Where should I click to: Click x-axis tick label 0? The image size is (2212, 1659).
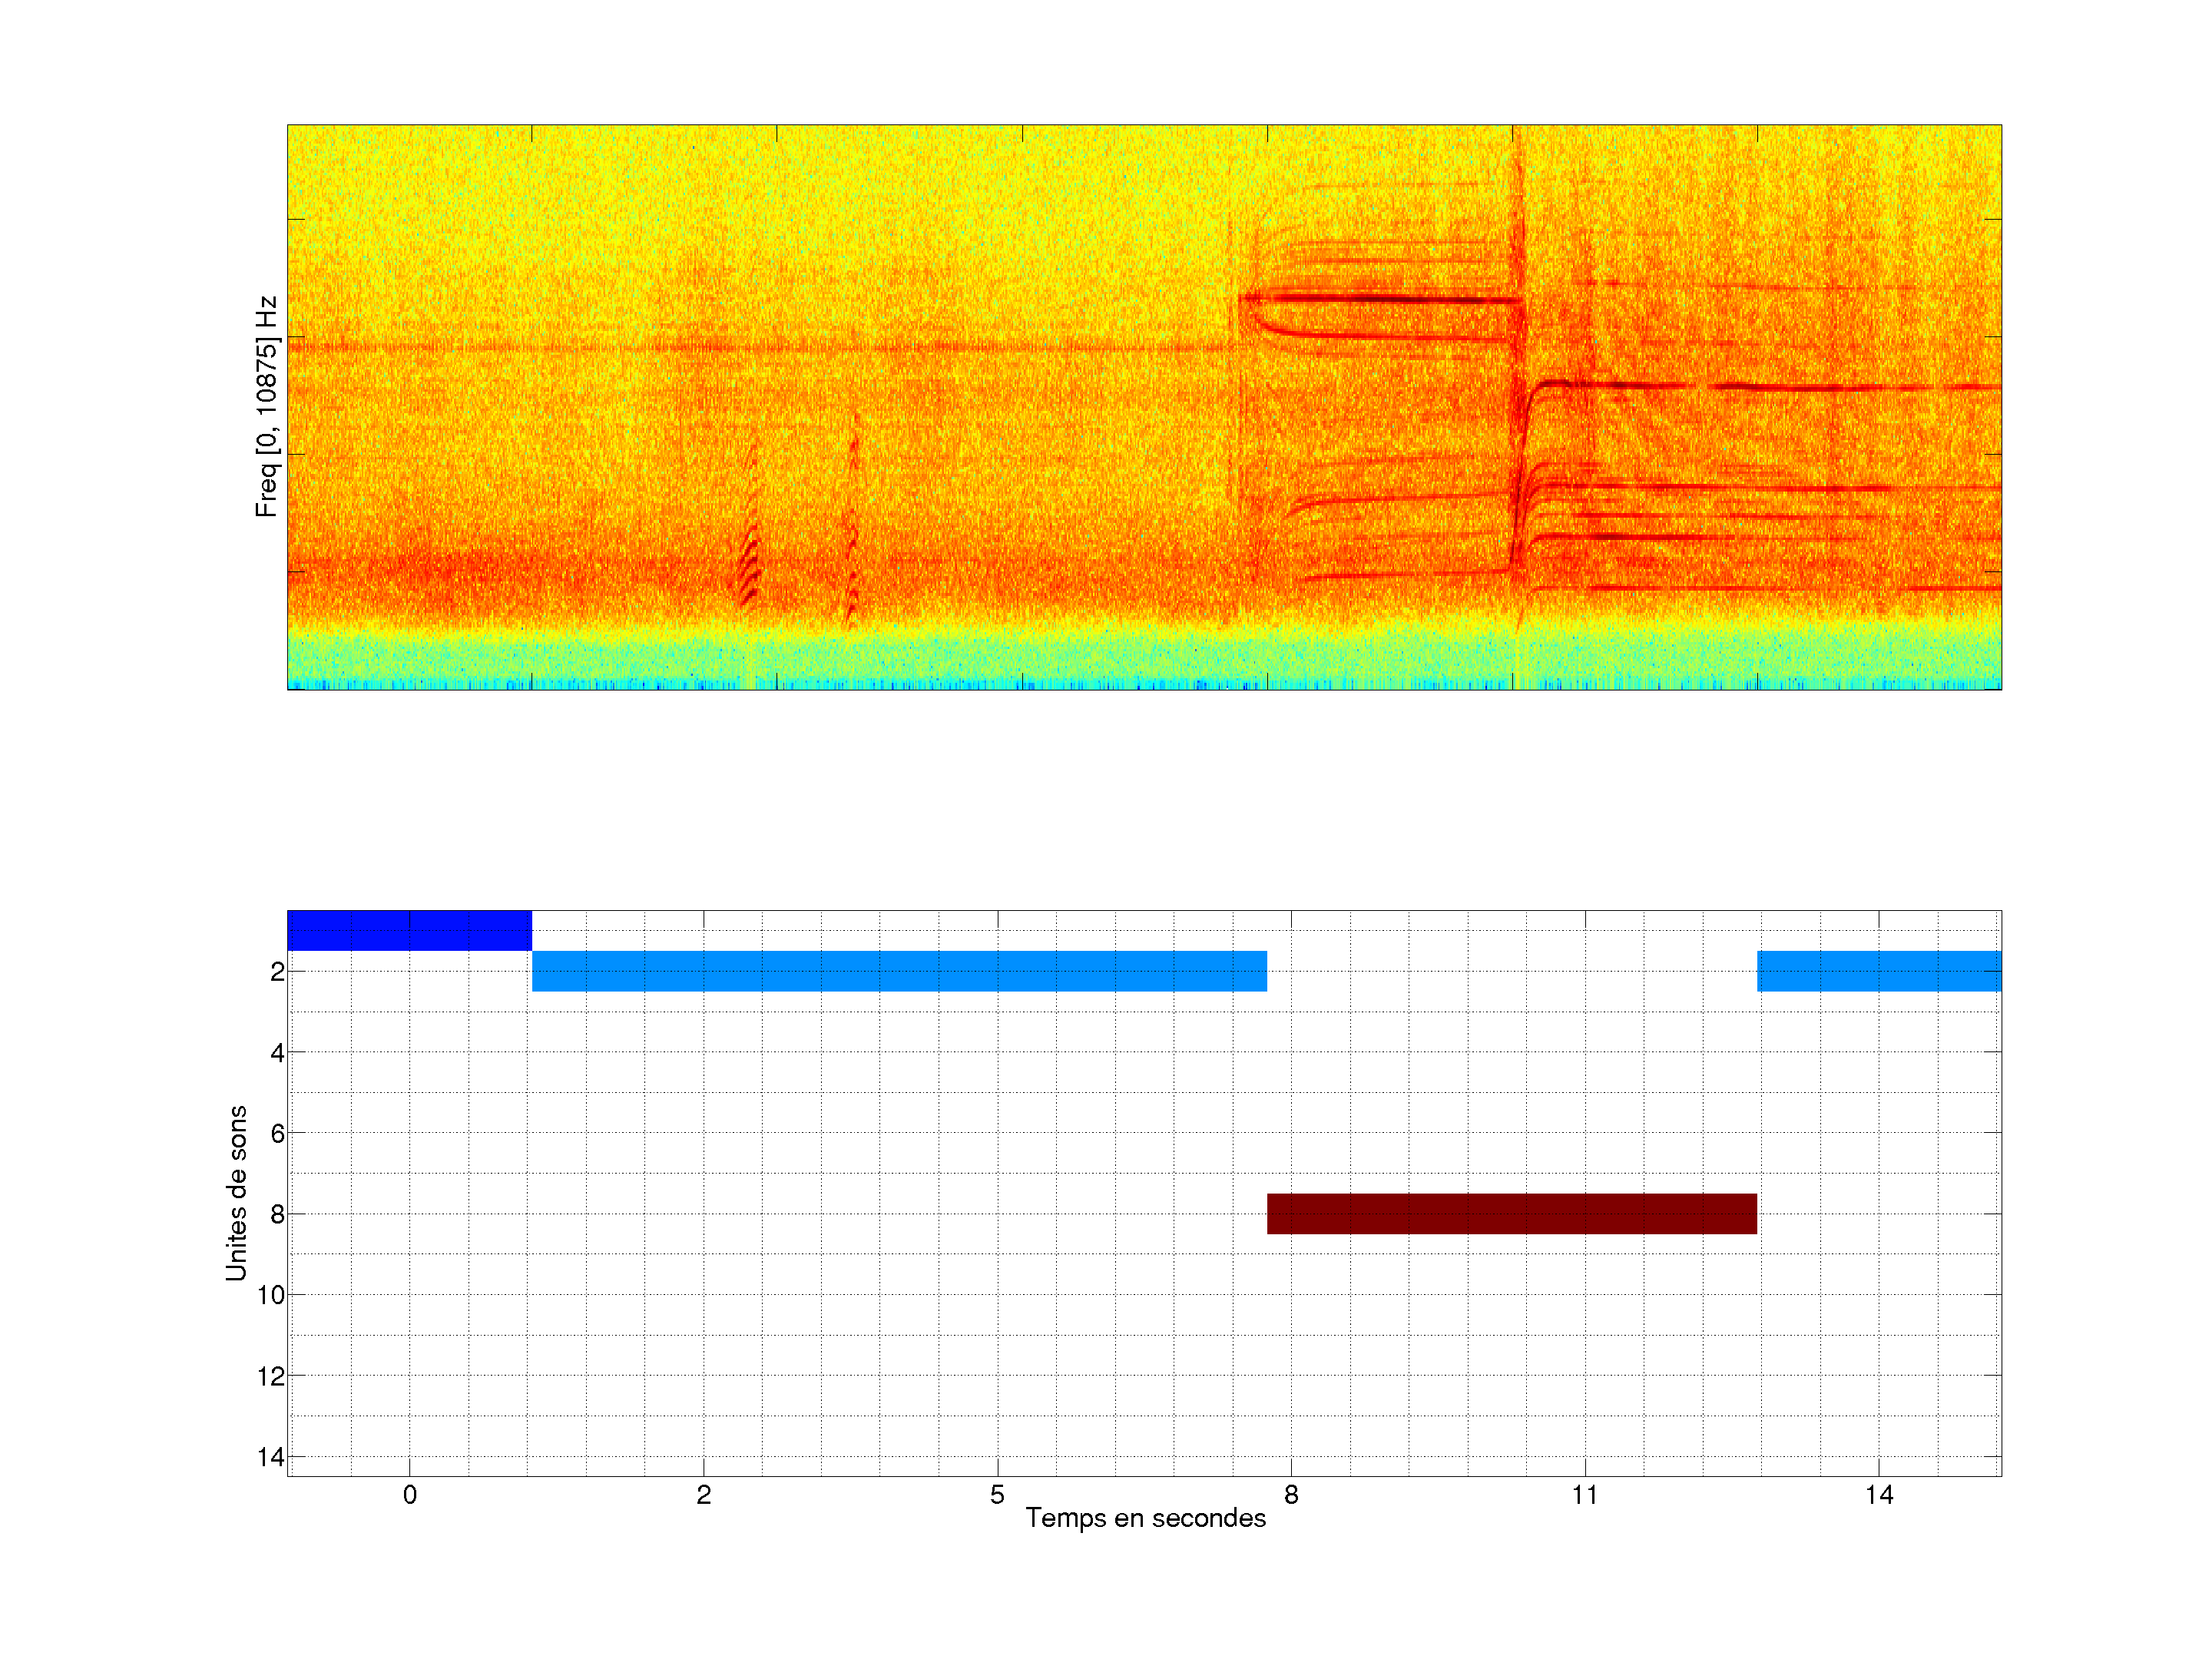(410, 1495)
